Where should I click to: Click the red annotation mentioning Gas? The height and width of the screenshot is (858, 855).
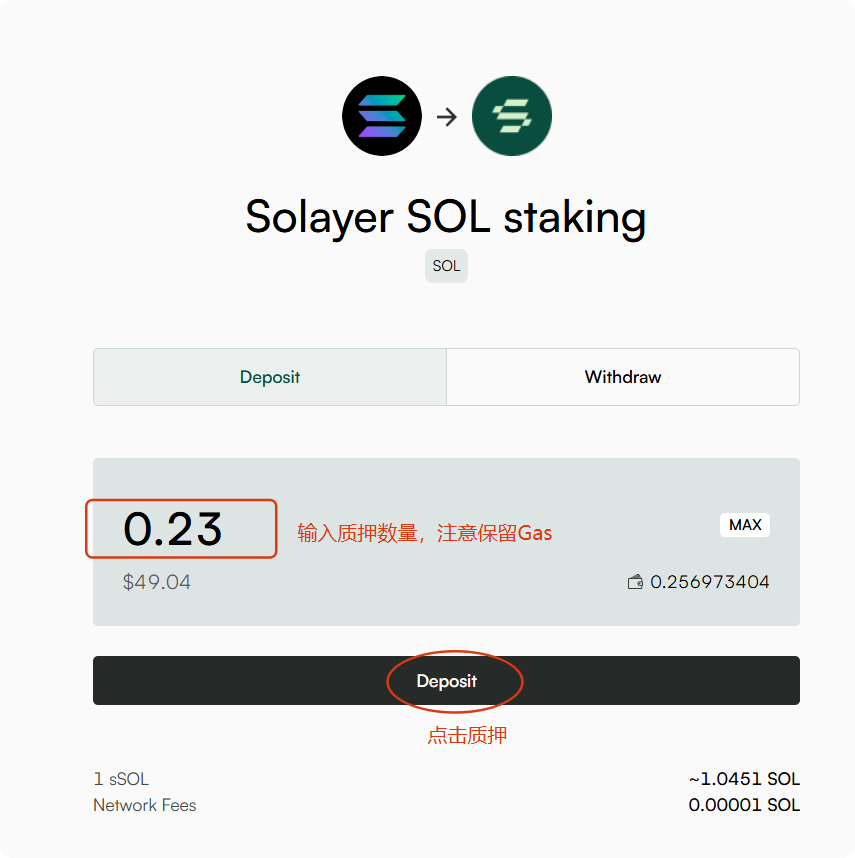pyautogui.click(x=424, y=532)
